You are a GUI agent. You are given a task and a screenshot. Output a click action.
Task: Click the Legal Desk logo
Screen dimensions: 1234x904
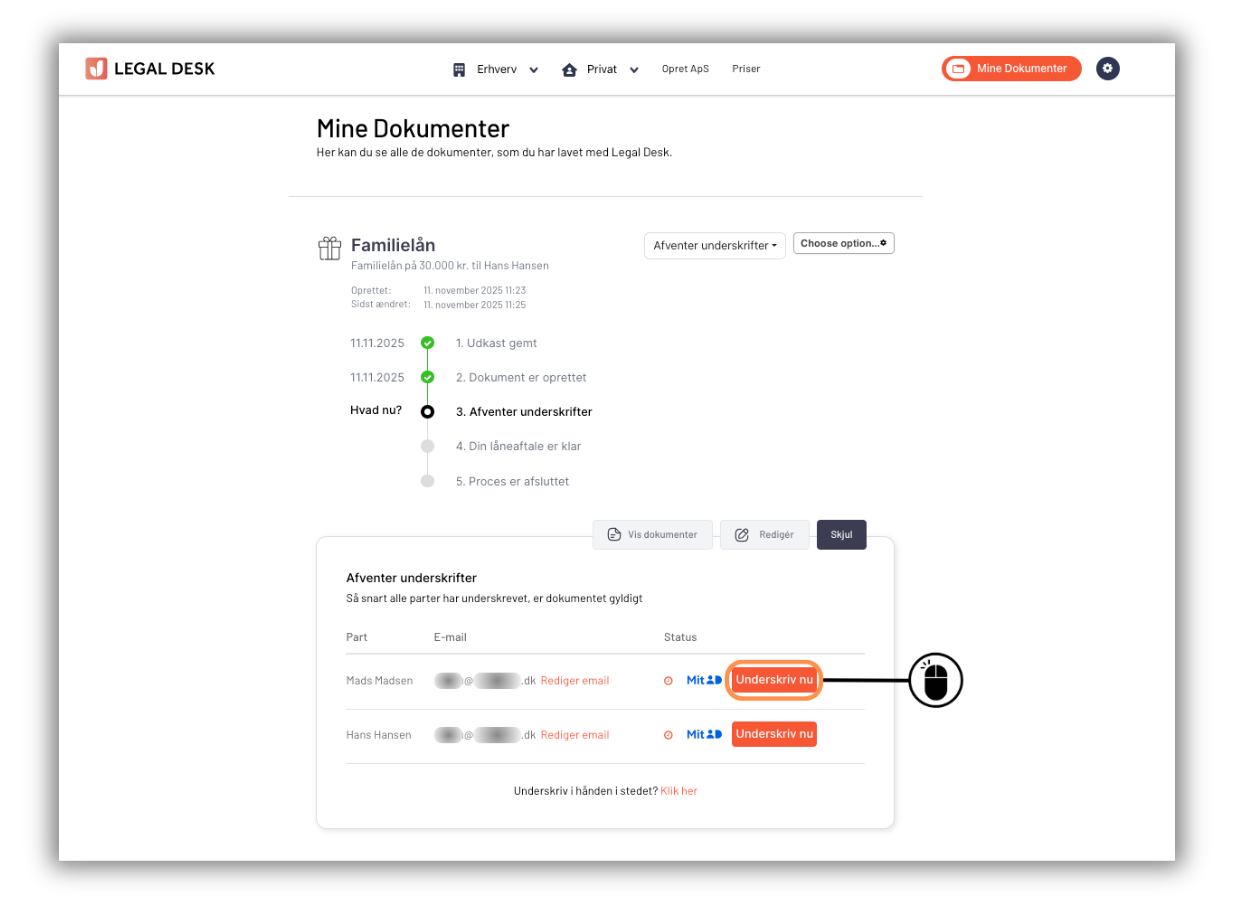click(150, 69)
